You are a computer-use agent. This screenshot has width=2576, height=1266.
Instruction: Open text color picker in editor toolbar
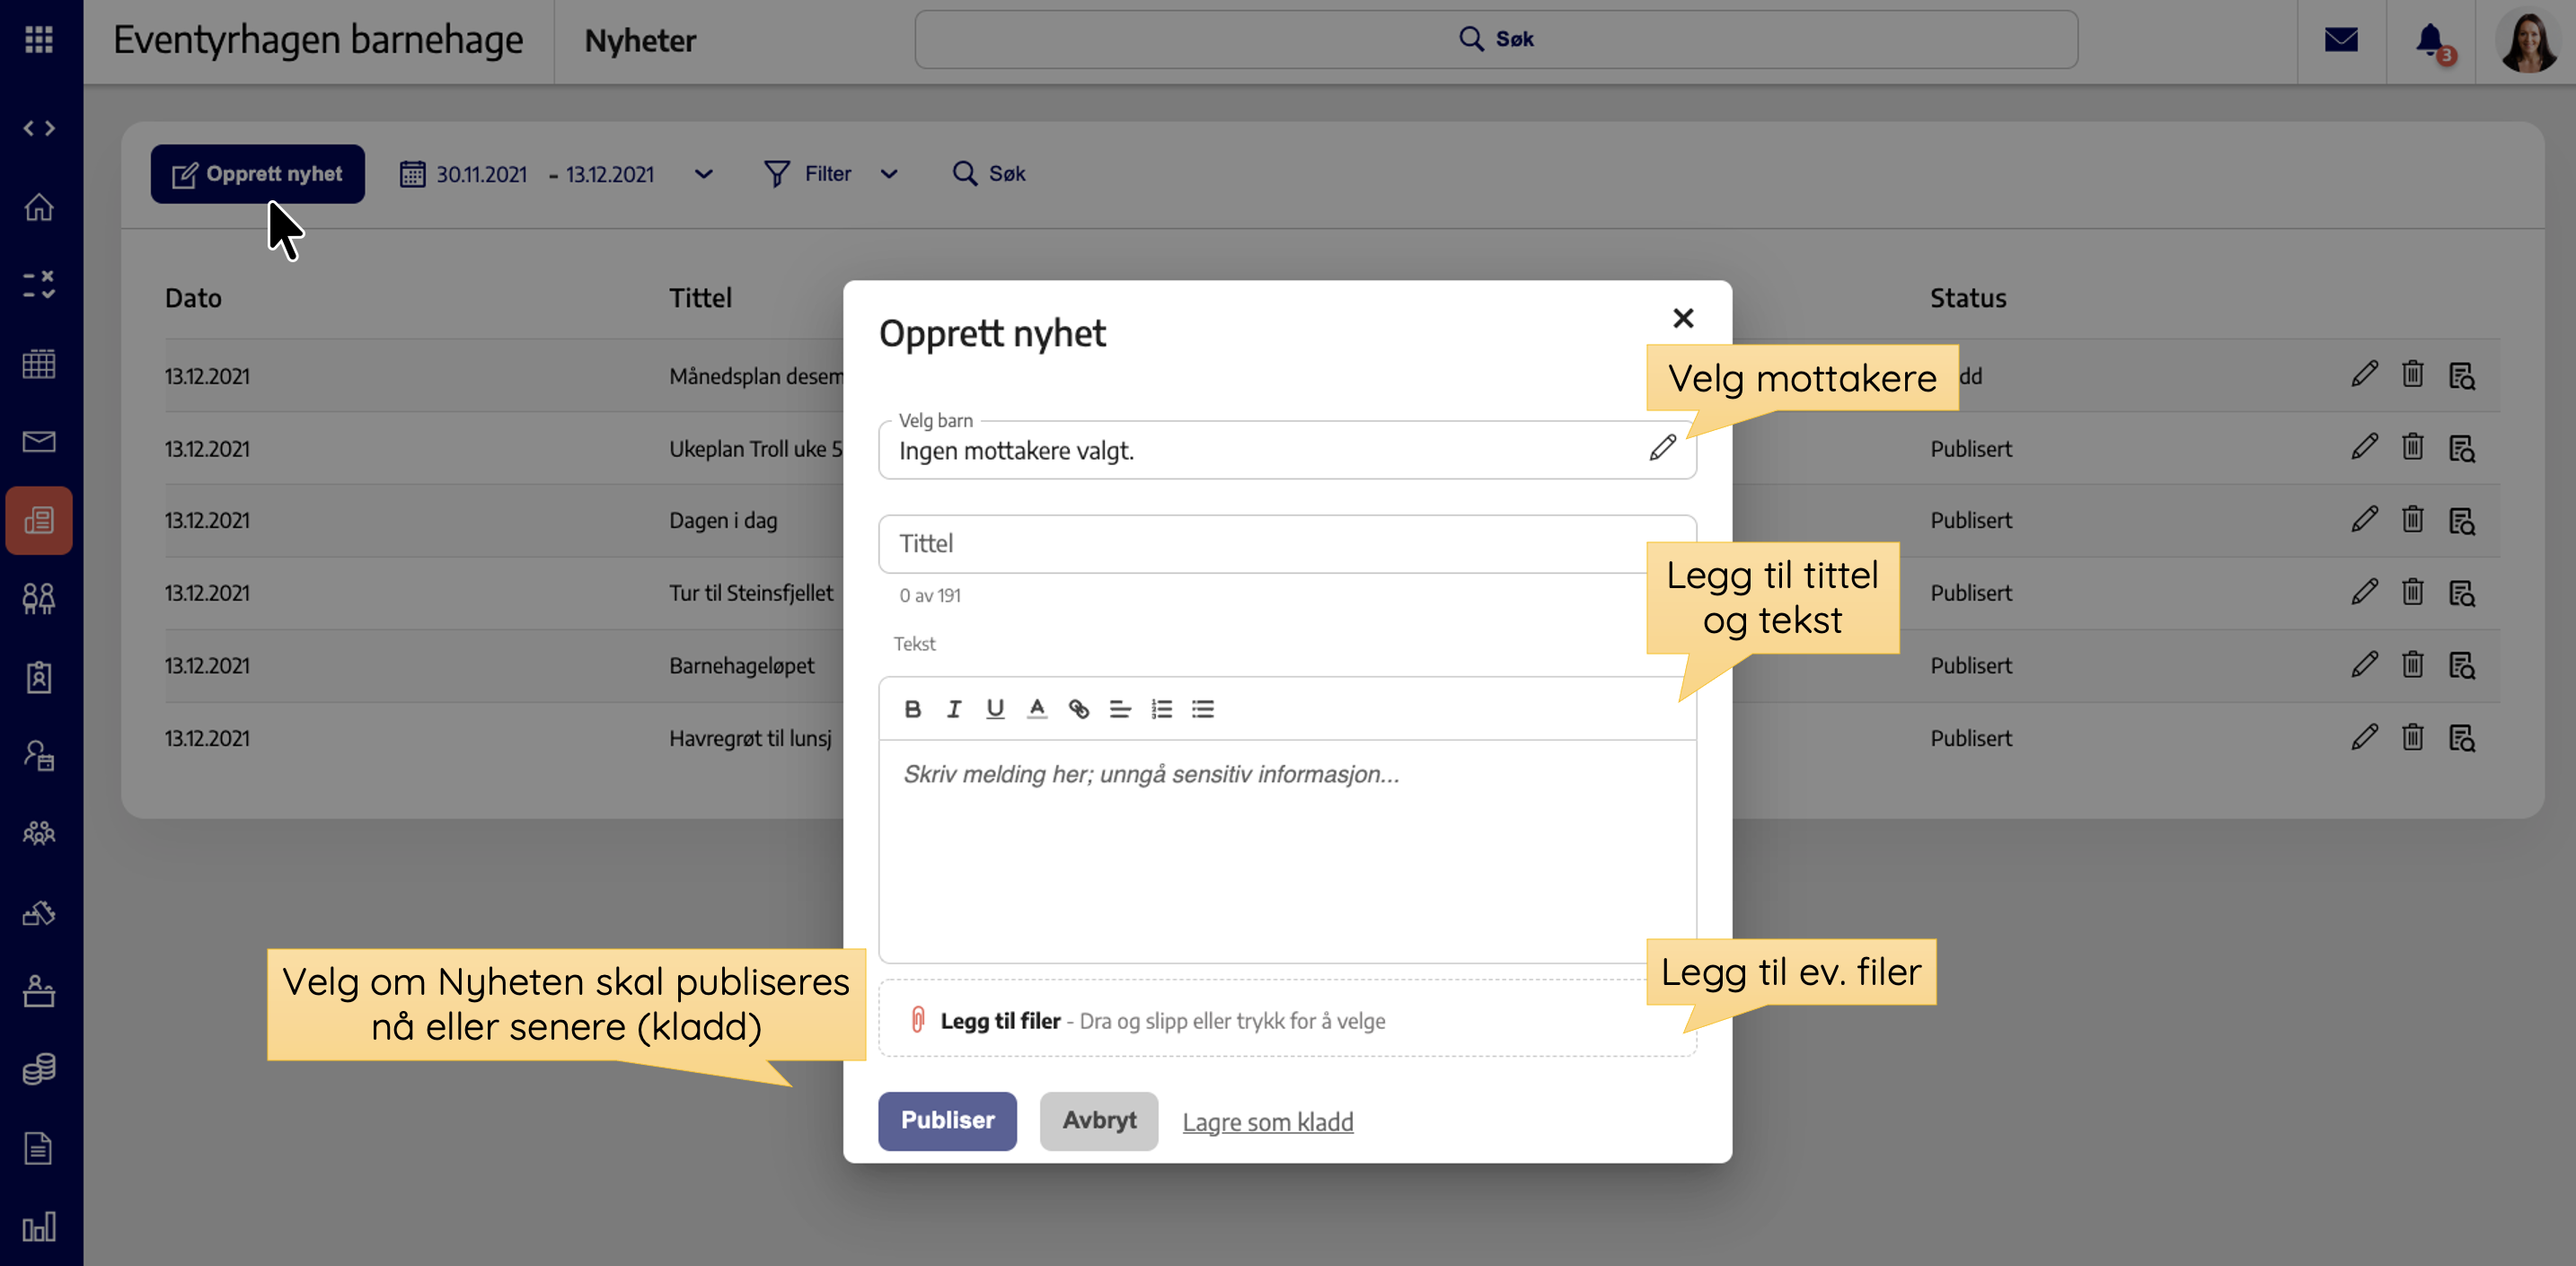[1036, 709]
